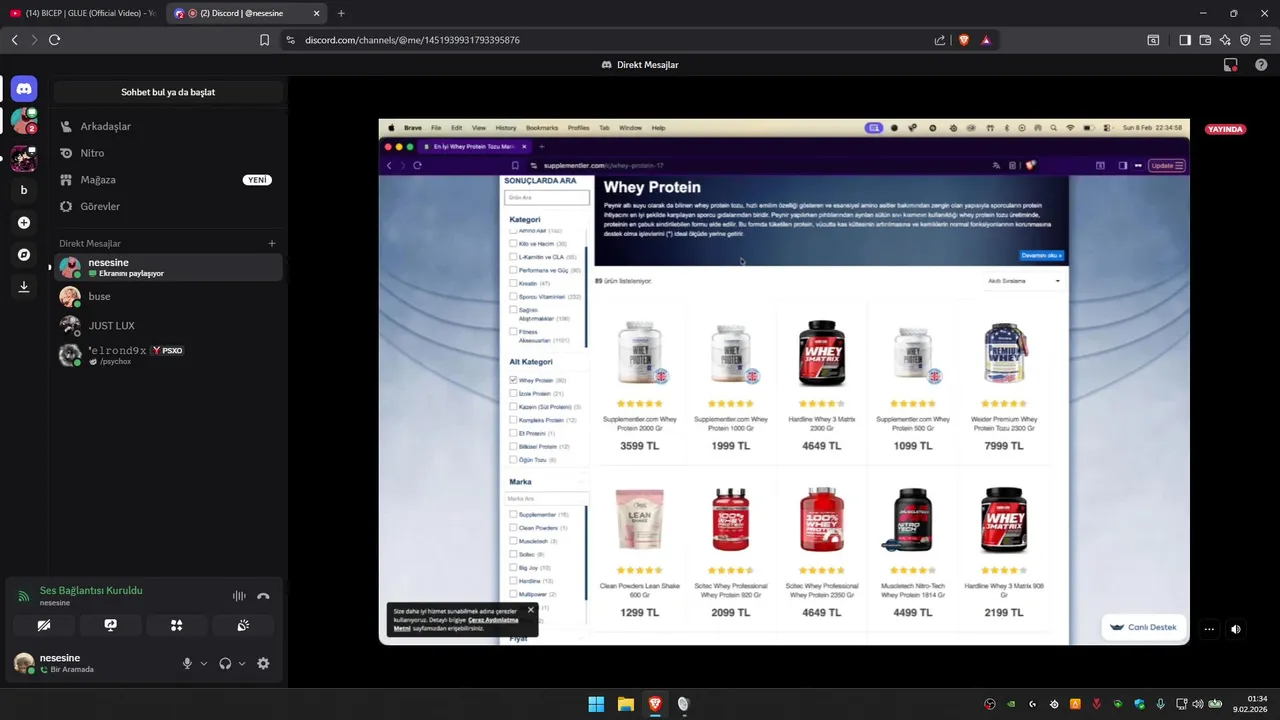Open Discord help question mark icon
Screen dimensions: 1280x720
tap(1261, 64)
